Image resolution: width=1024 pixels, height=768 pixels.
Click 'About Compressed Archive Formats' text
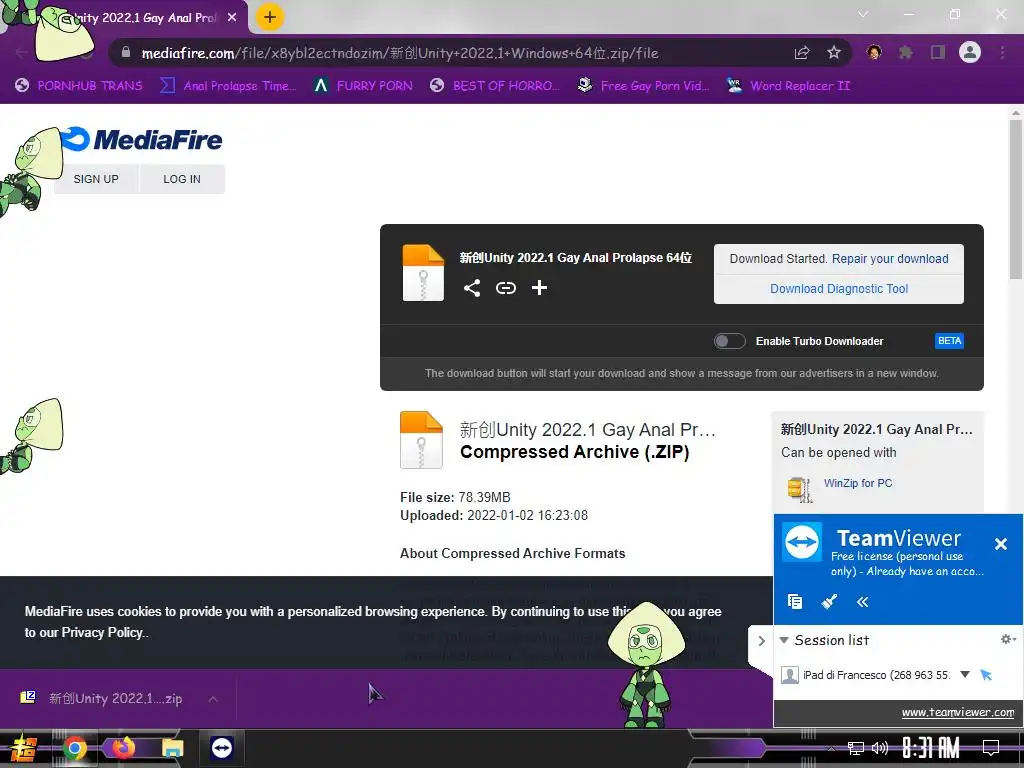point(513,553)
